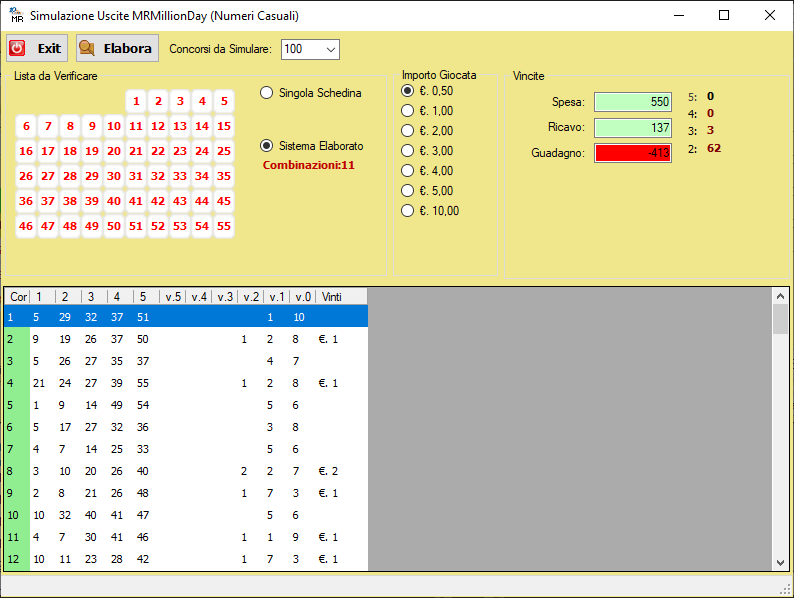794x598 pixels.
Task: Toggle number 1 in the verification grid
Action: point(136,101)
